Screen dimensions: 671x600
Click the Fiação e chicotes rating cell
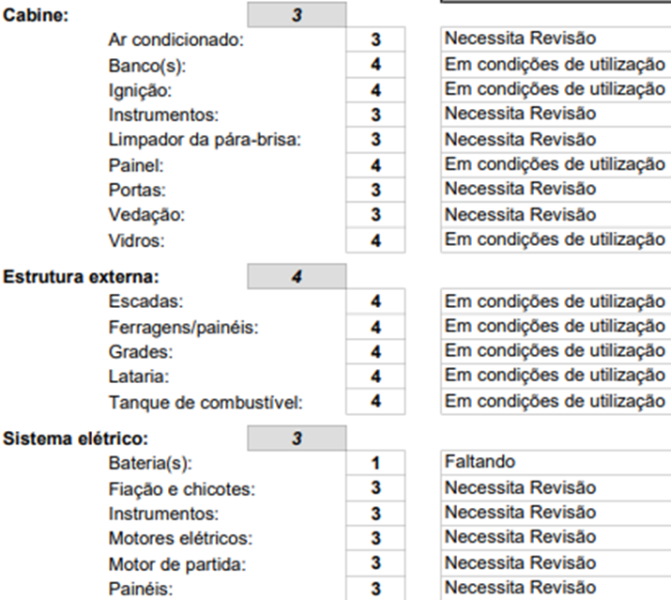(x=375, y=489)
